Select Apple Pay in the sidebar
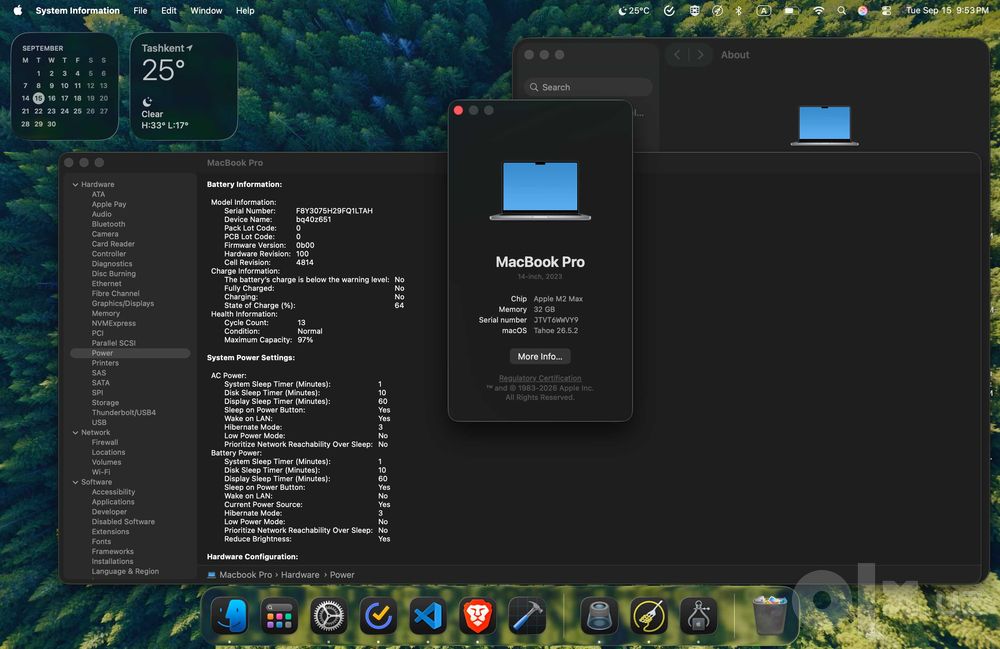1000x649 pixels. point(108,204)
